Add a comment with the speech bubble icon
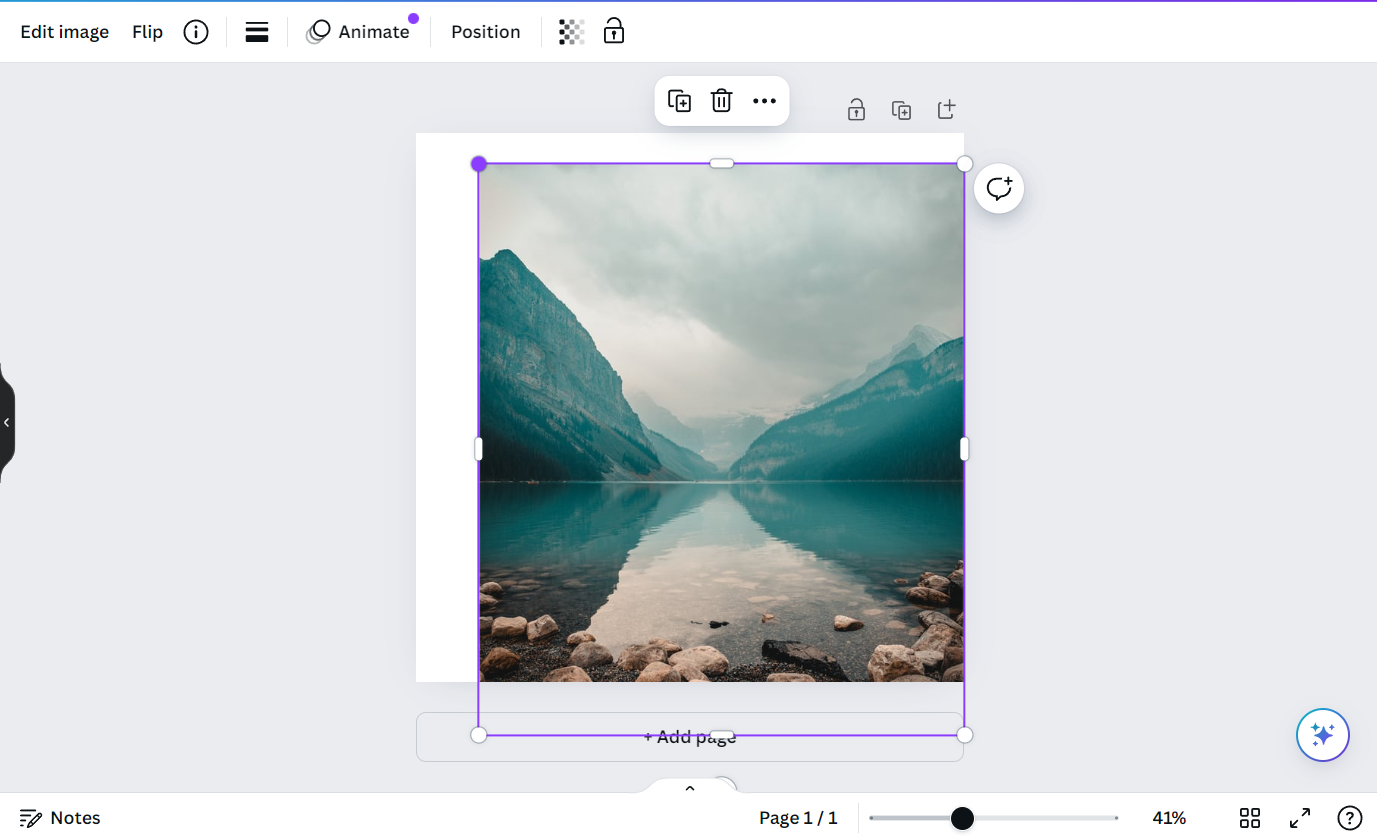Screen dimensions: 1377x836 (x=998, y=188)
